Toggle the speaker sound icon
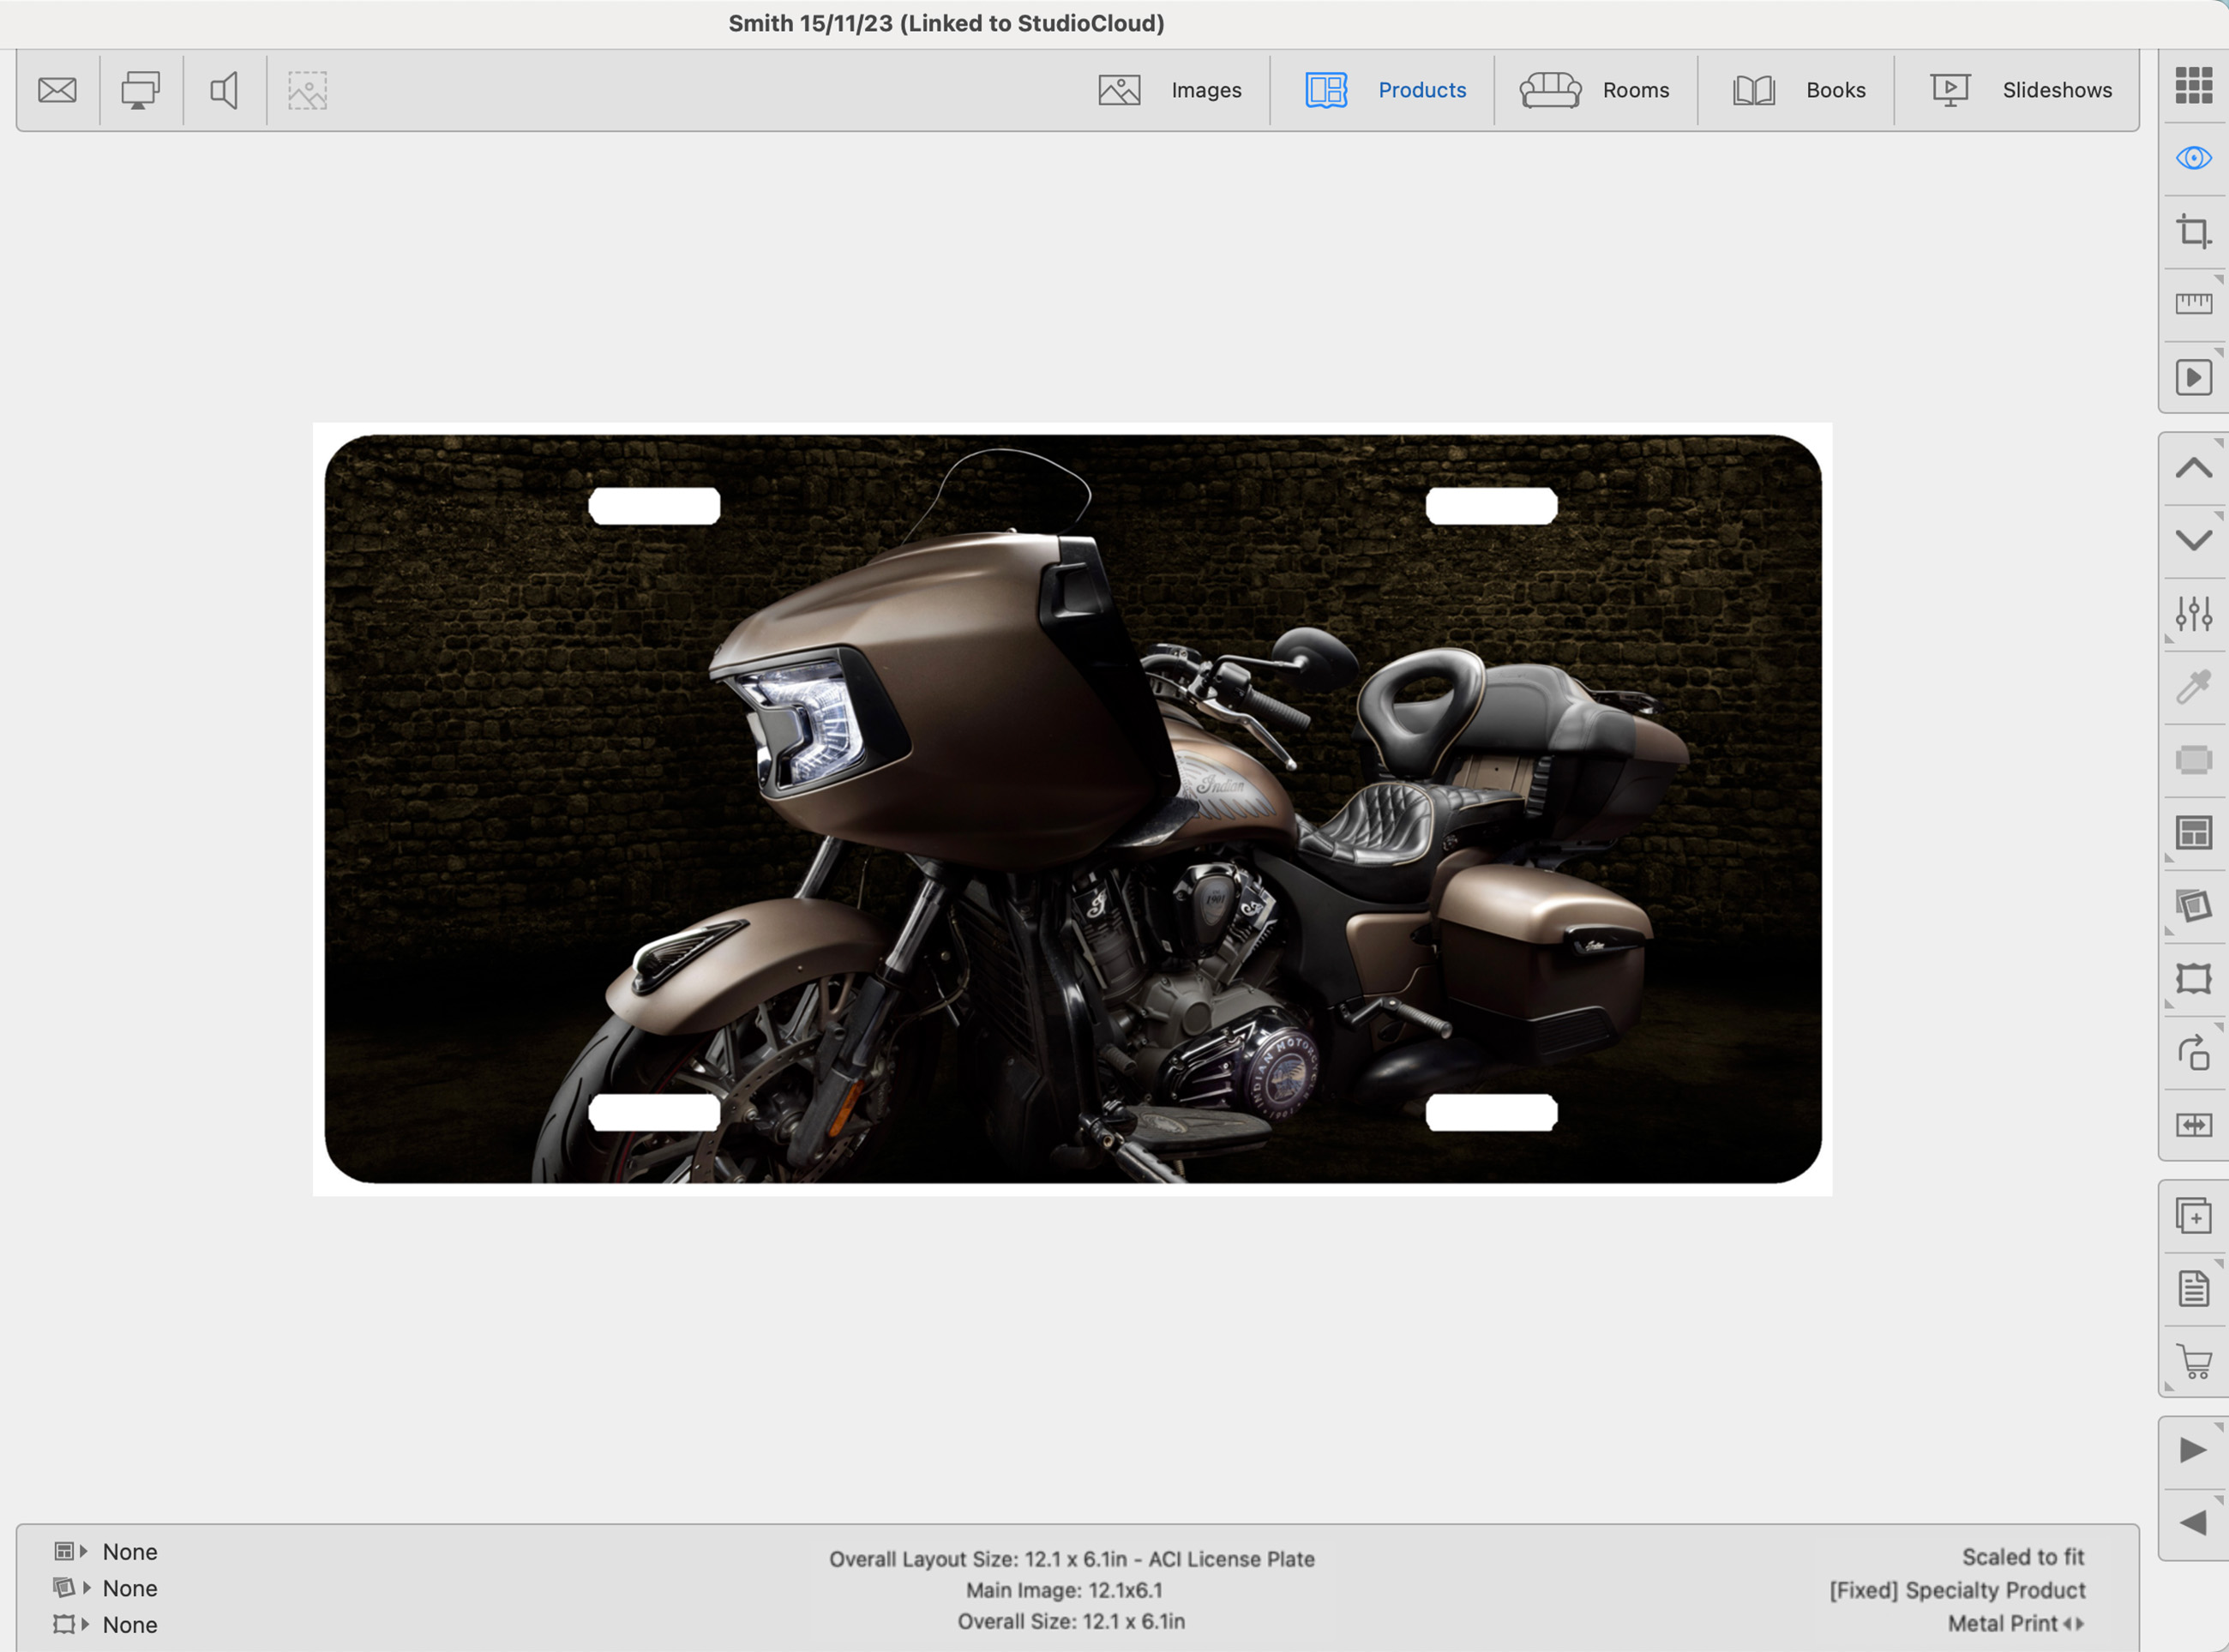Image resolution: width=2229 pixels, height=1652 pixels. click(x=224, y=90)
